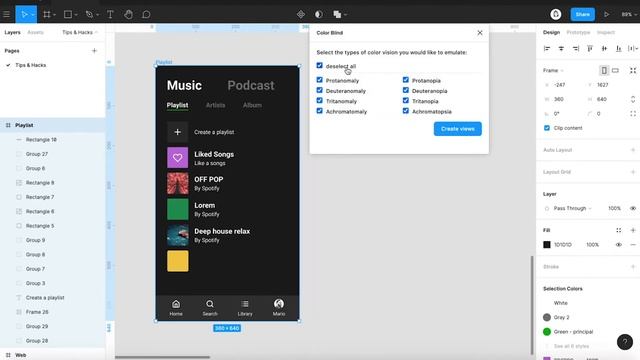Open the Frame type dropdown
This screenshot has height=360, width=640.
(553, 71)
